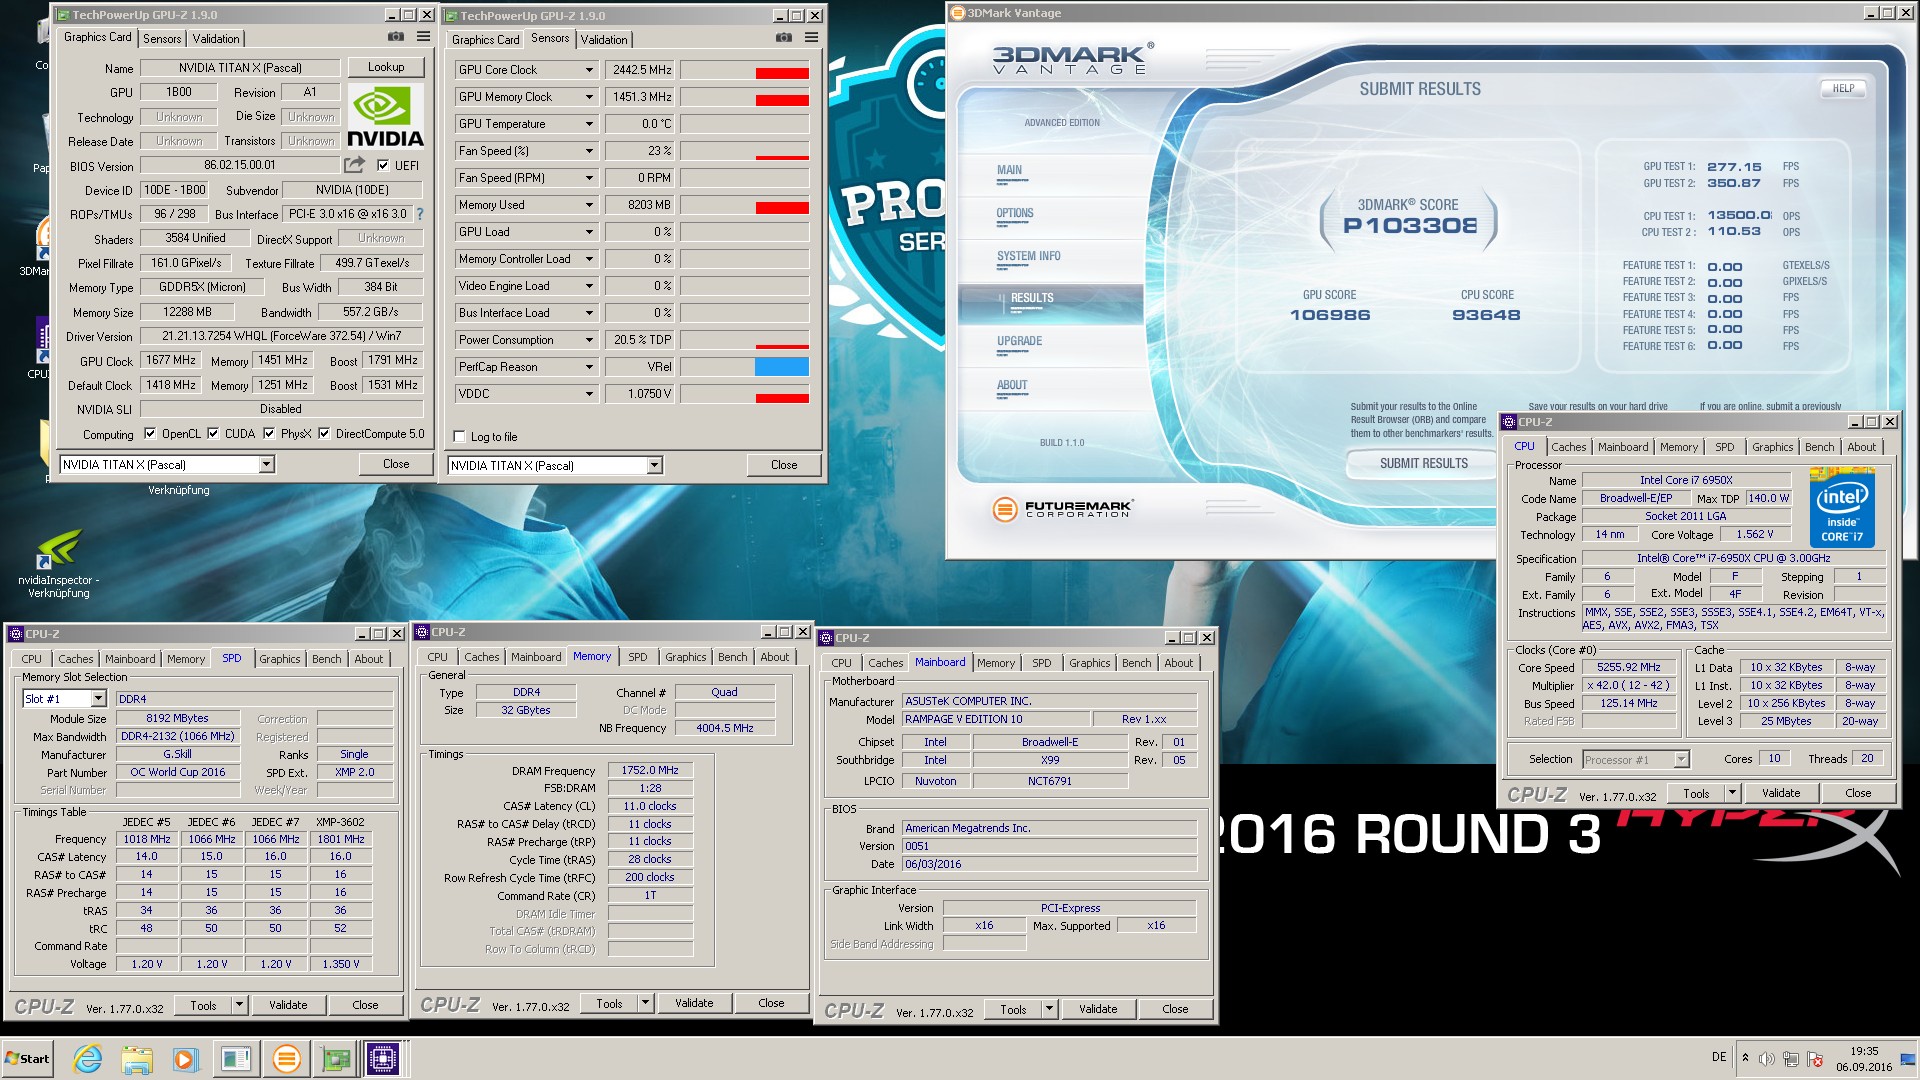Image resolution: width=1920 pixels, height=1080 pixels.
Task: Click the blue question mark beside Bus Interface
Action: [x=420, y=214]
